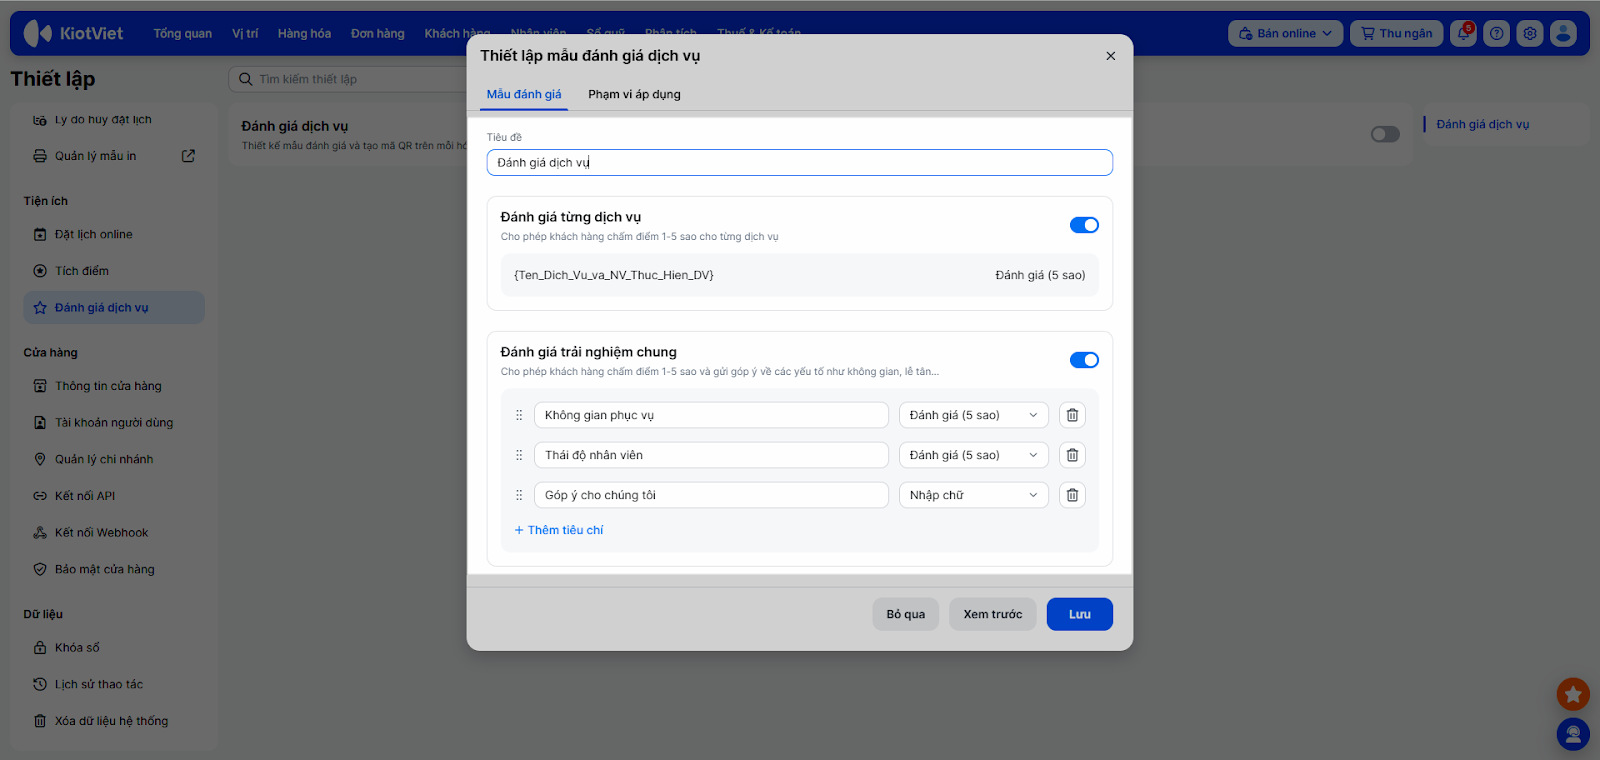This screenshot has width=1600, height=760.
Task: Open rating type dropdown for 'Không gian phục vụ'
Action: (973, 415)
